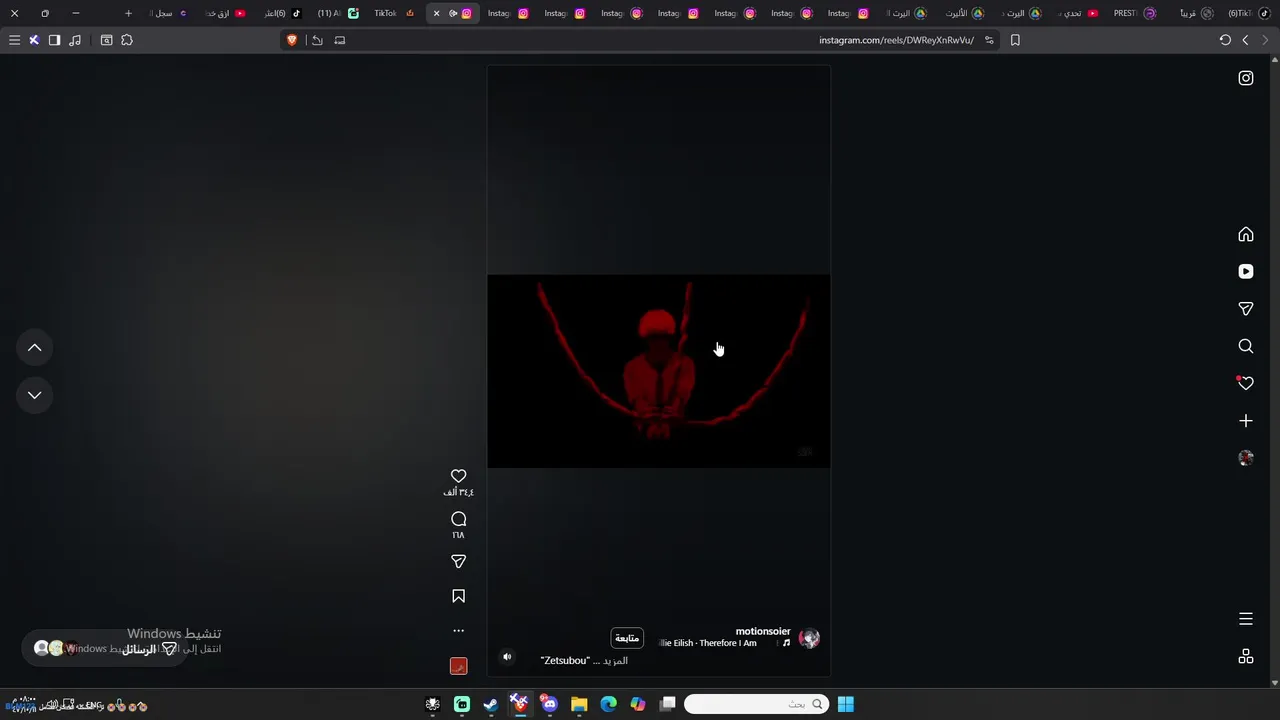Screen dimensions: 1280x720
Task: Switch to the (11) Al tab
Action: point(338,13)
